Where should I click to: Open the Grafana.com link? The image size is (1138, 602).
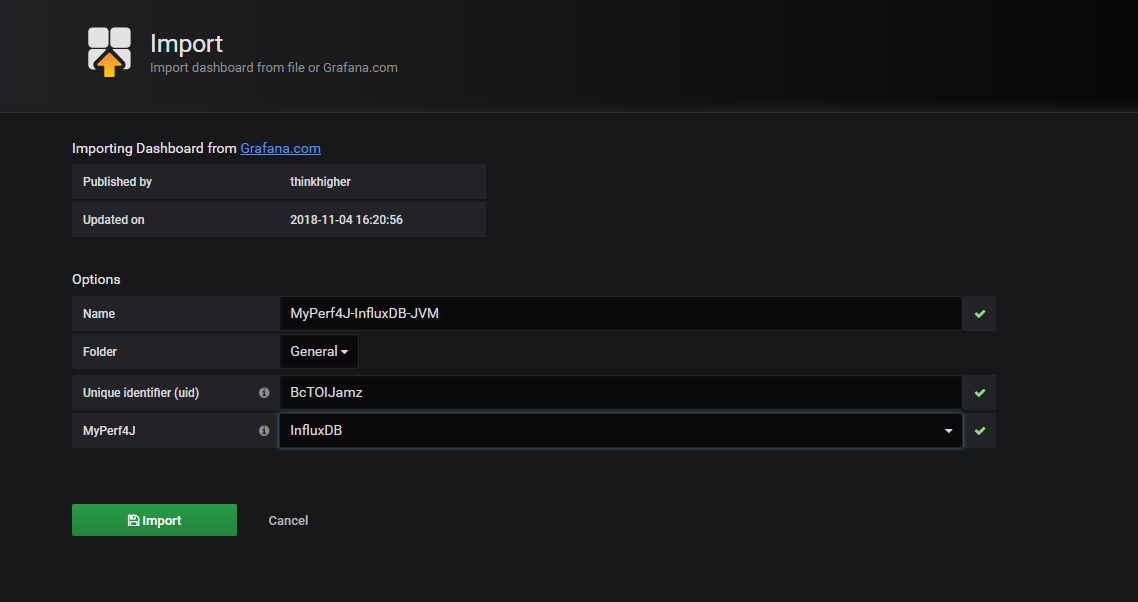280,148
